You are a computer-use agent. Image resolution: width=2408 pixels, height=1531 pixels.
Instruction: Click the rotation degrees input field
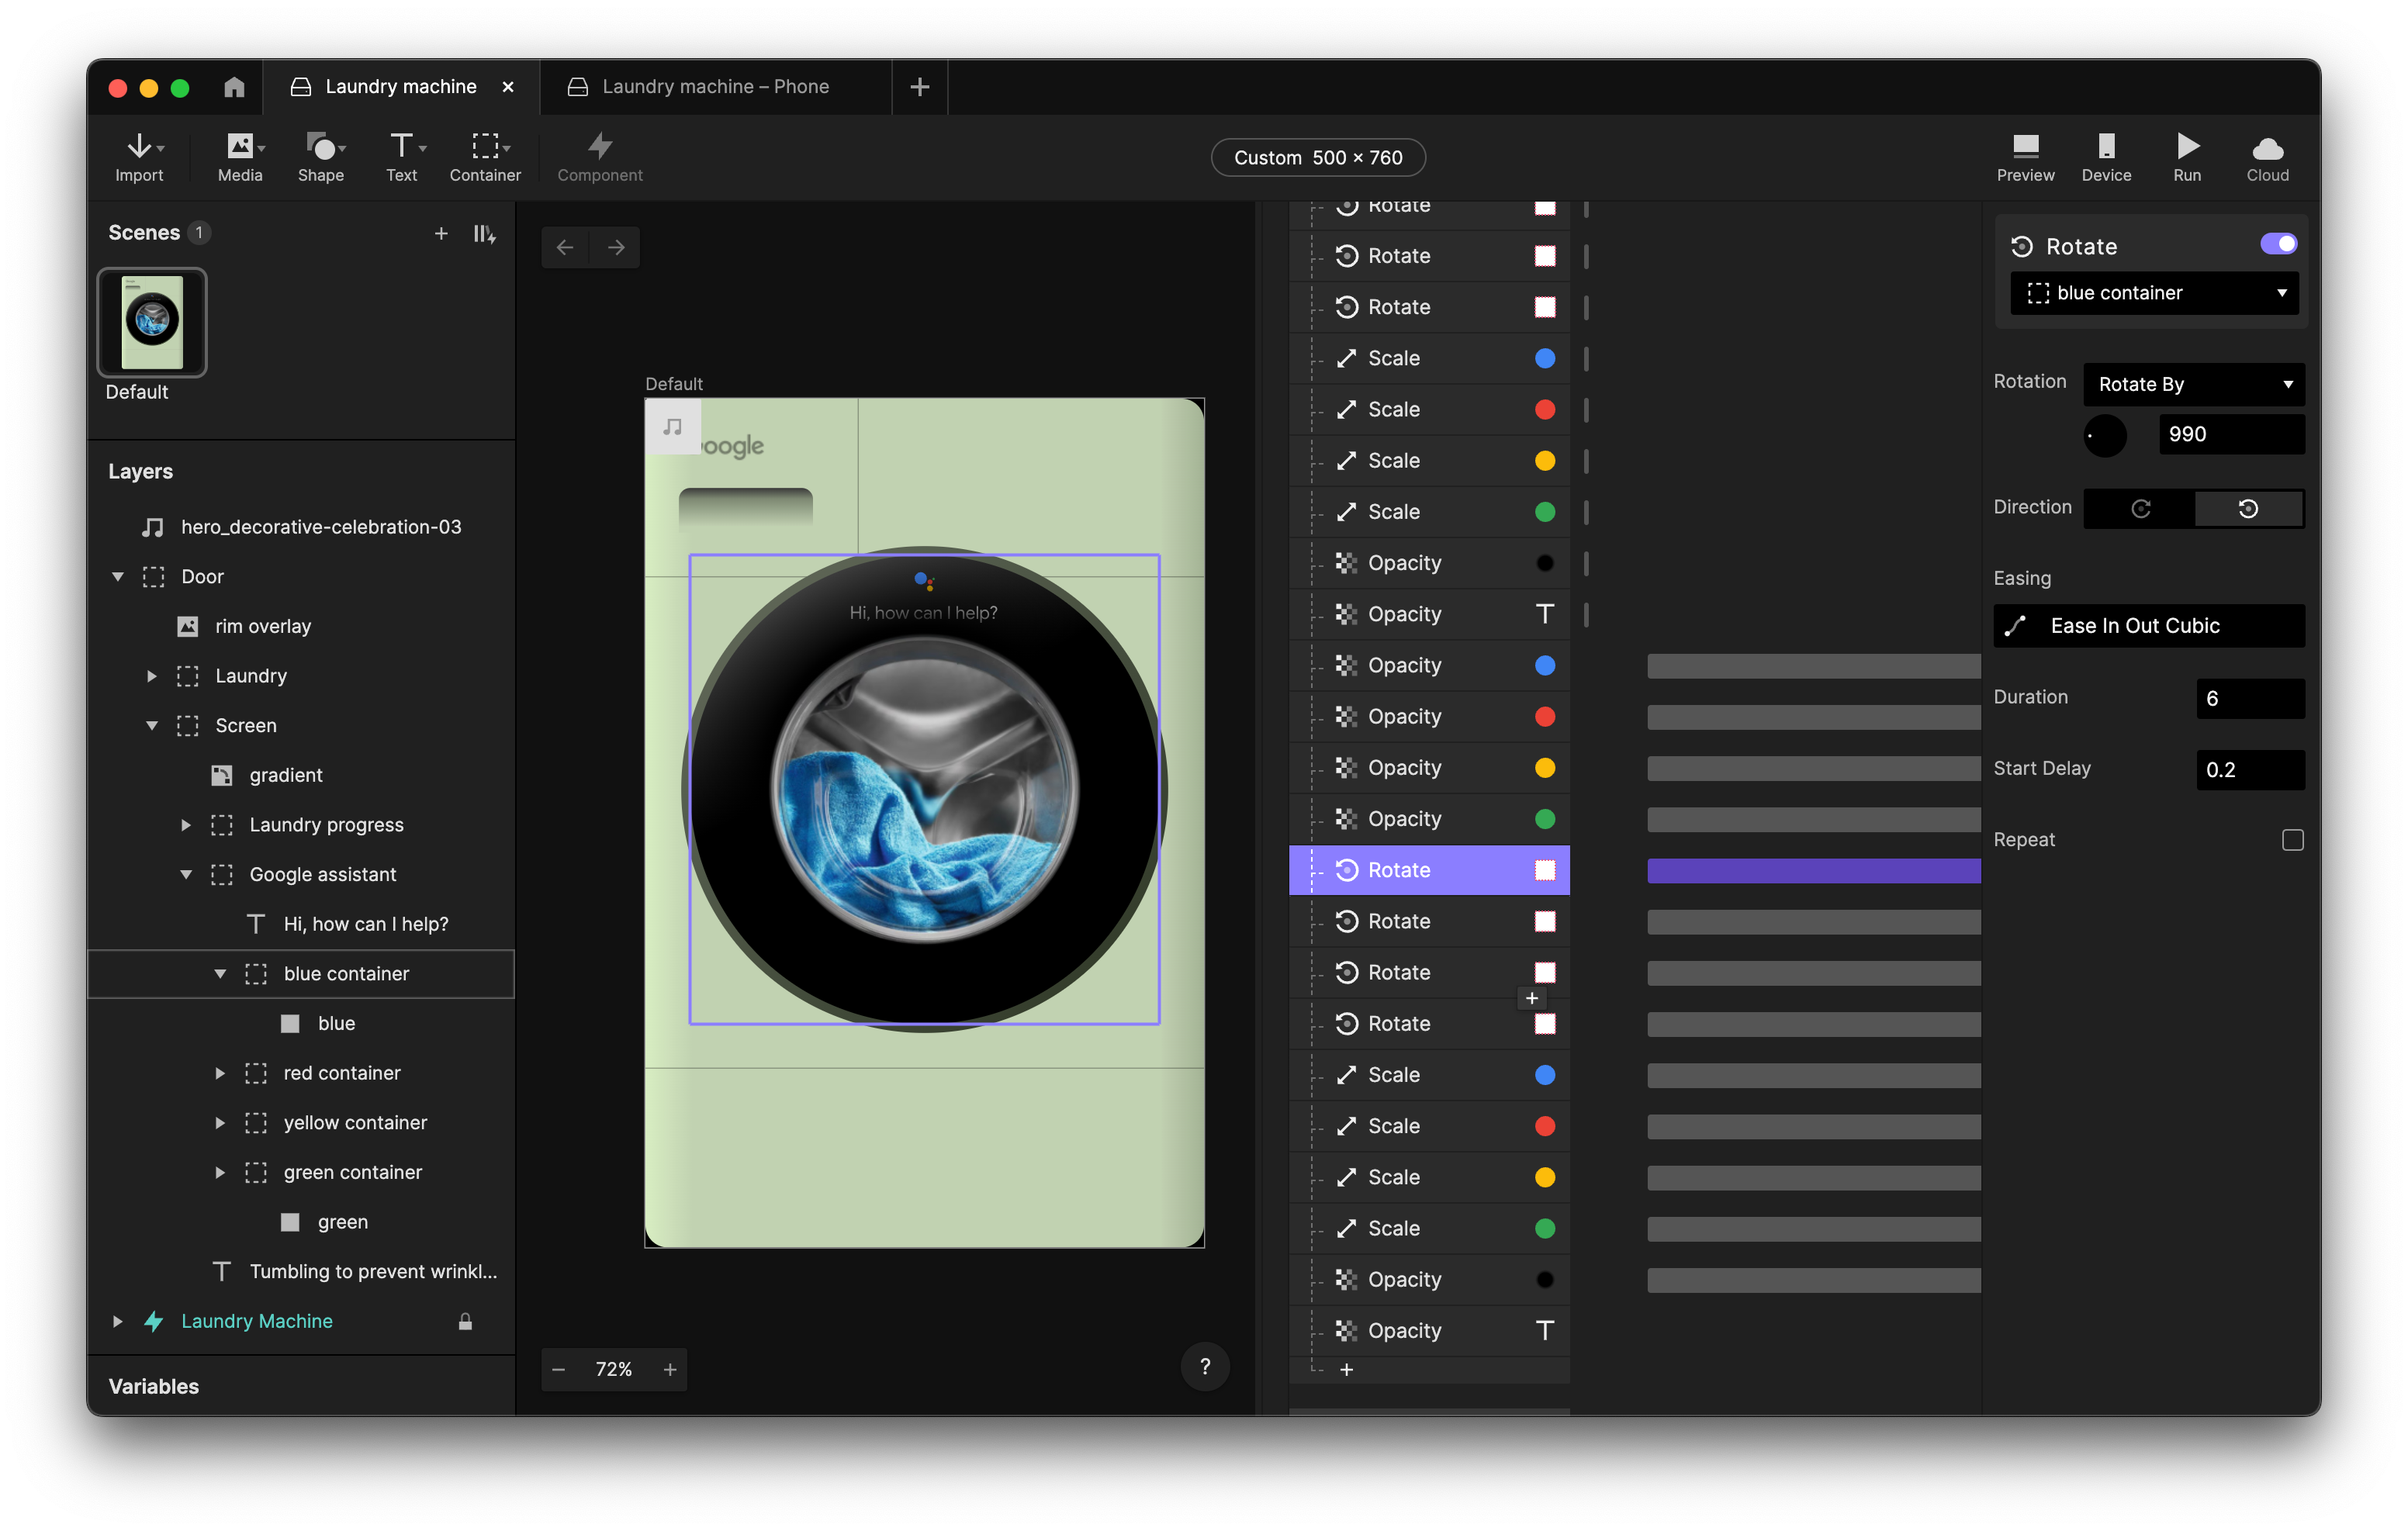coord(2229,434)
